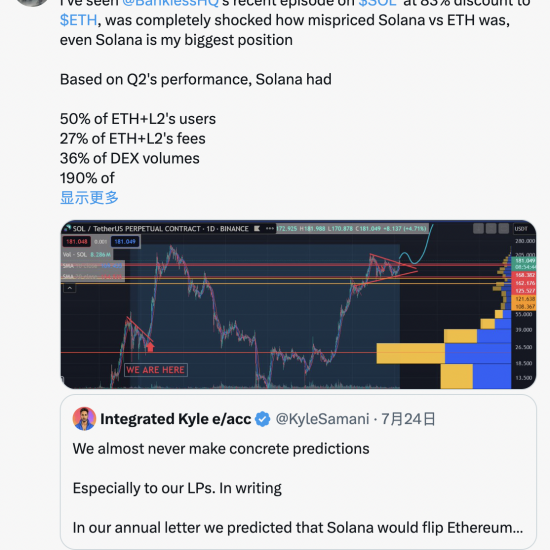Collapse the chart legend caret

(x=70, y=288)
